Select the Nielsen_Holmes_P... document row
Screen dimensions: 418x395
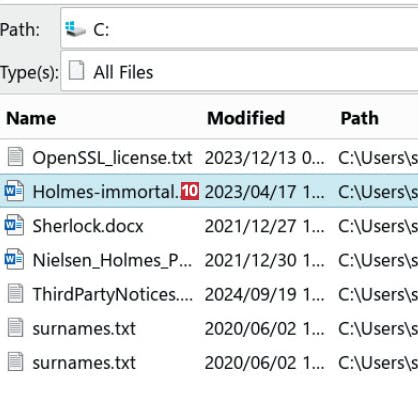pyautogui.click(x=209, y=260)
